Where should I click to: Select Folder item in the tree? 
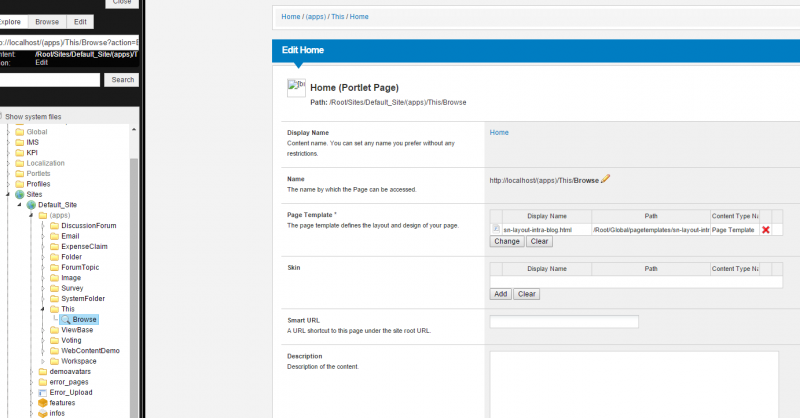[x=71, y=257]
